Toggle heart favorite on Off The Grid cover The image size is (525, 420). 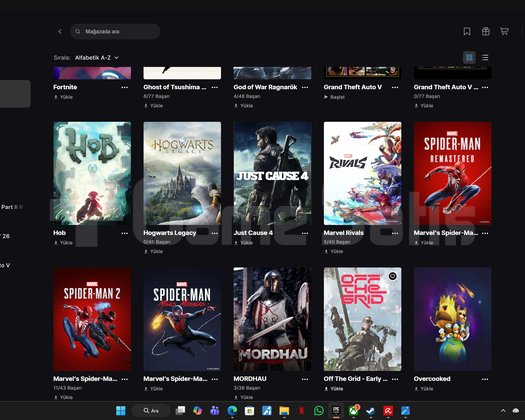point(392,276)
